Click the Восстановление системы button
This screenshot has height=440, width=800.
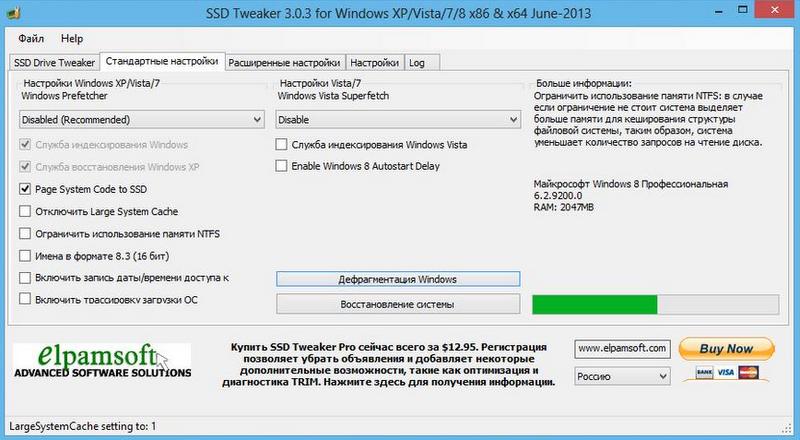click(398, 304)
